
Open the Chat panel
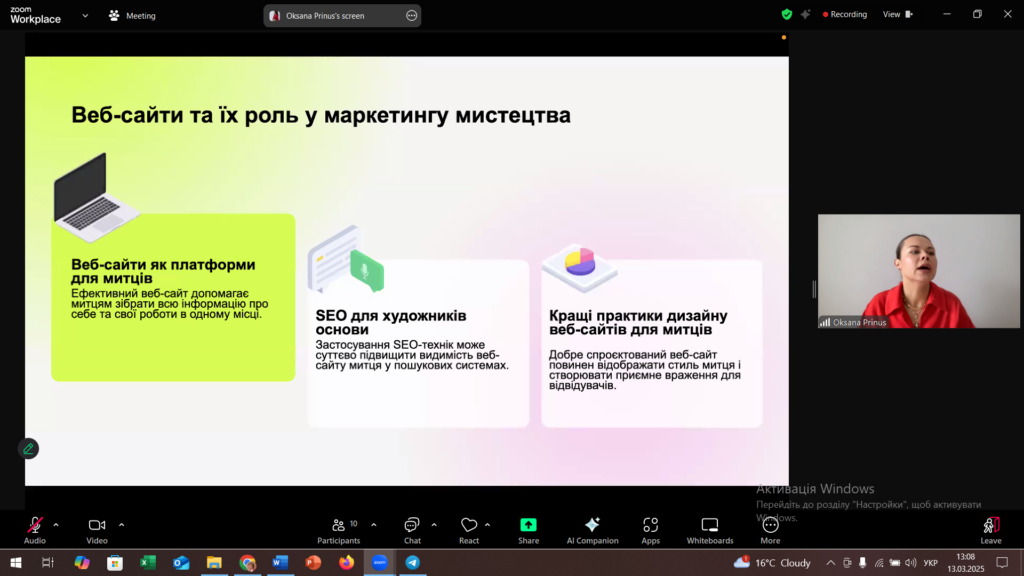[412, 530]
